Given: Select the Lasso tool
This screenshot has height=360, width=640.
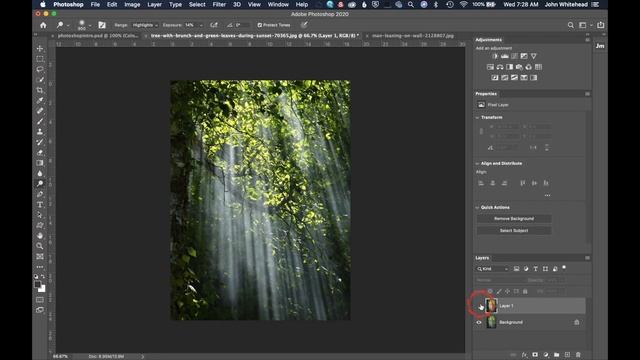Looking at the screenshot, I should (x=40, y=69).
